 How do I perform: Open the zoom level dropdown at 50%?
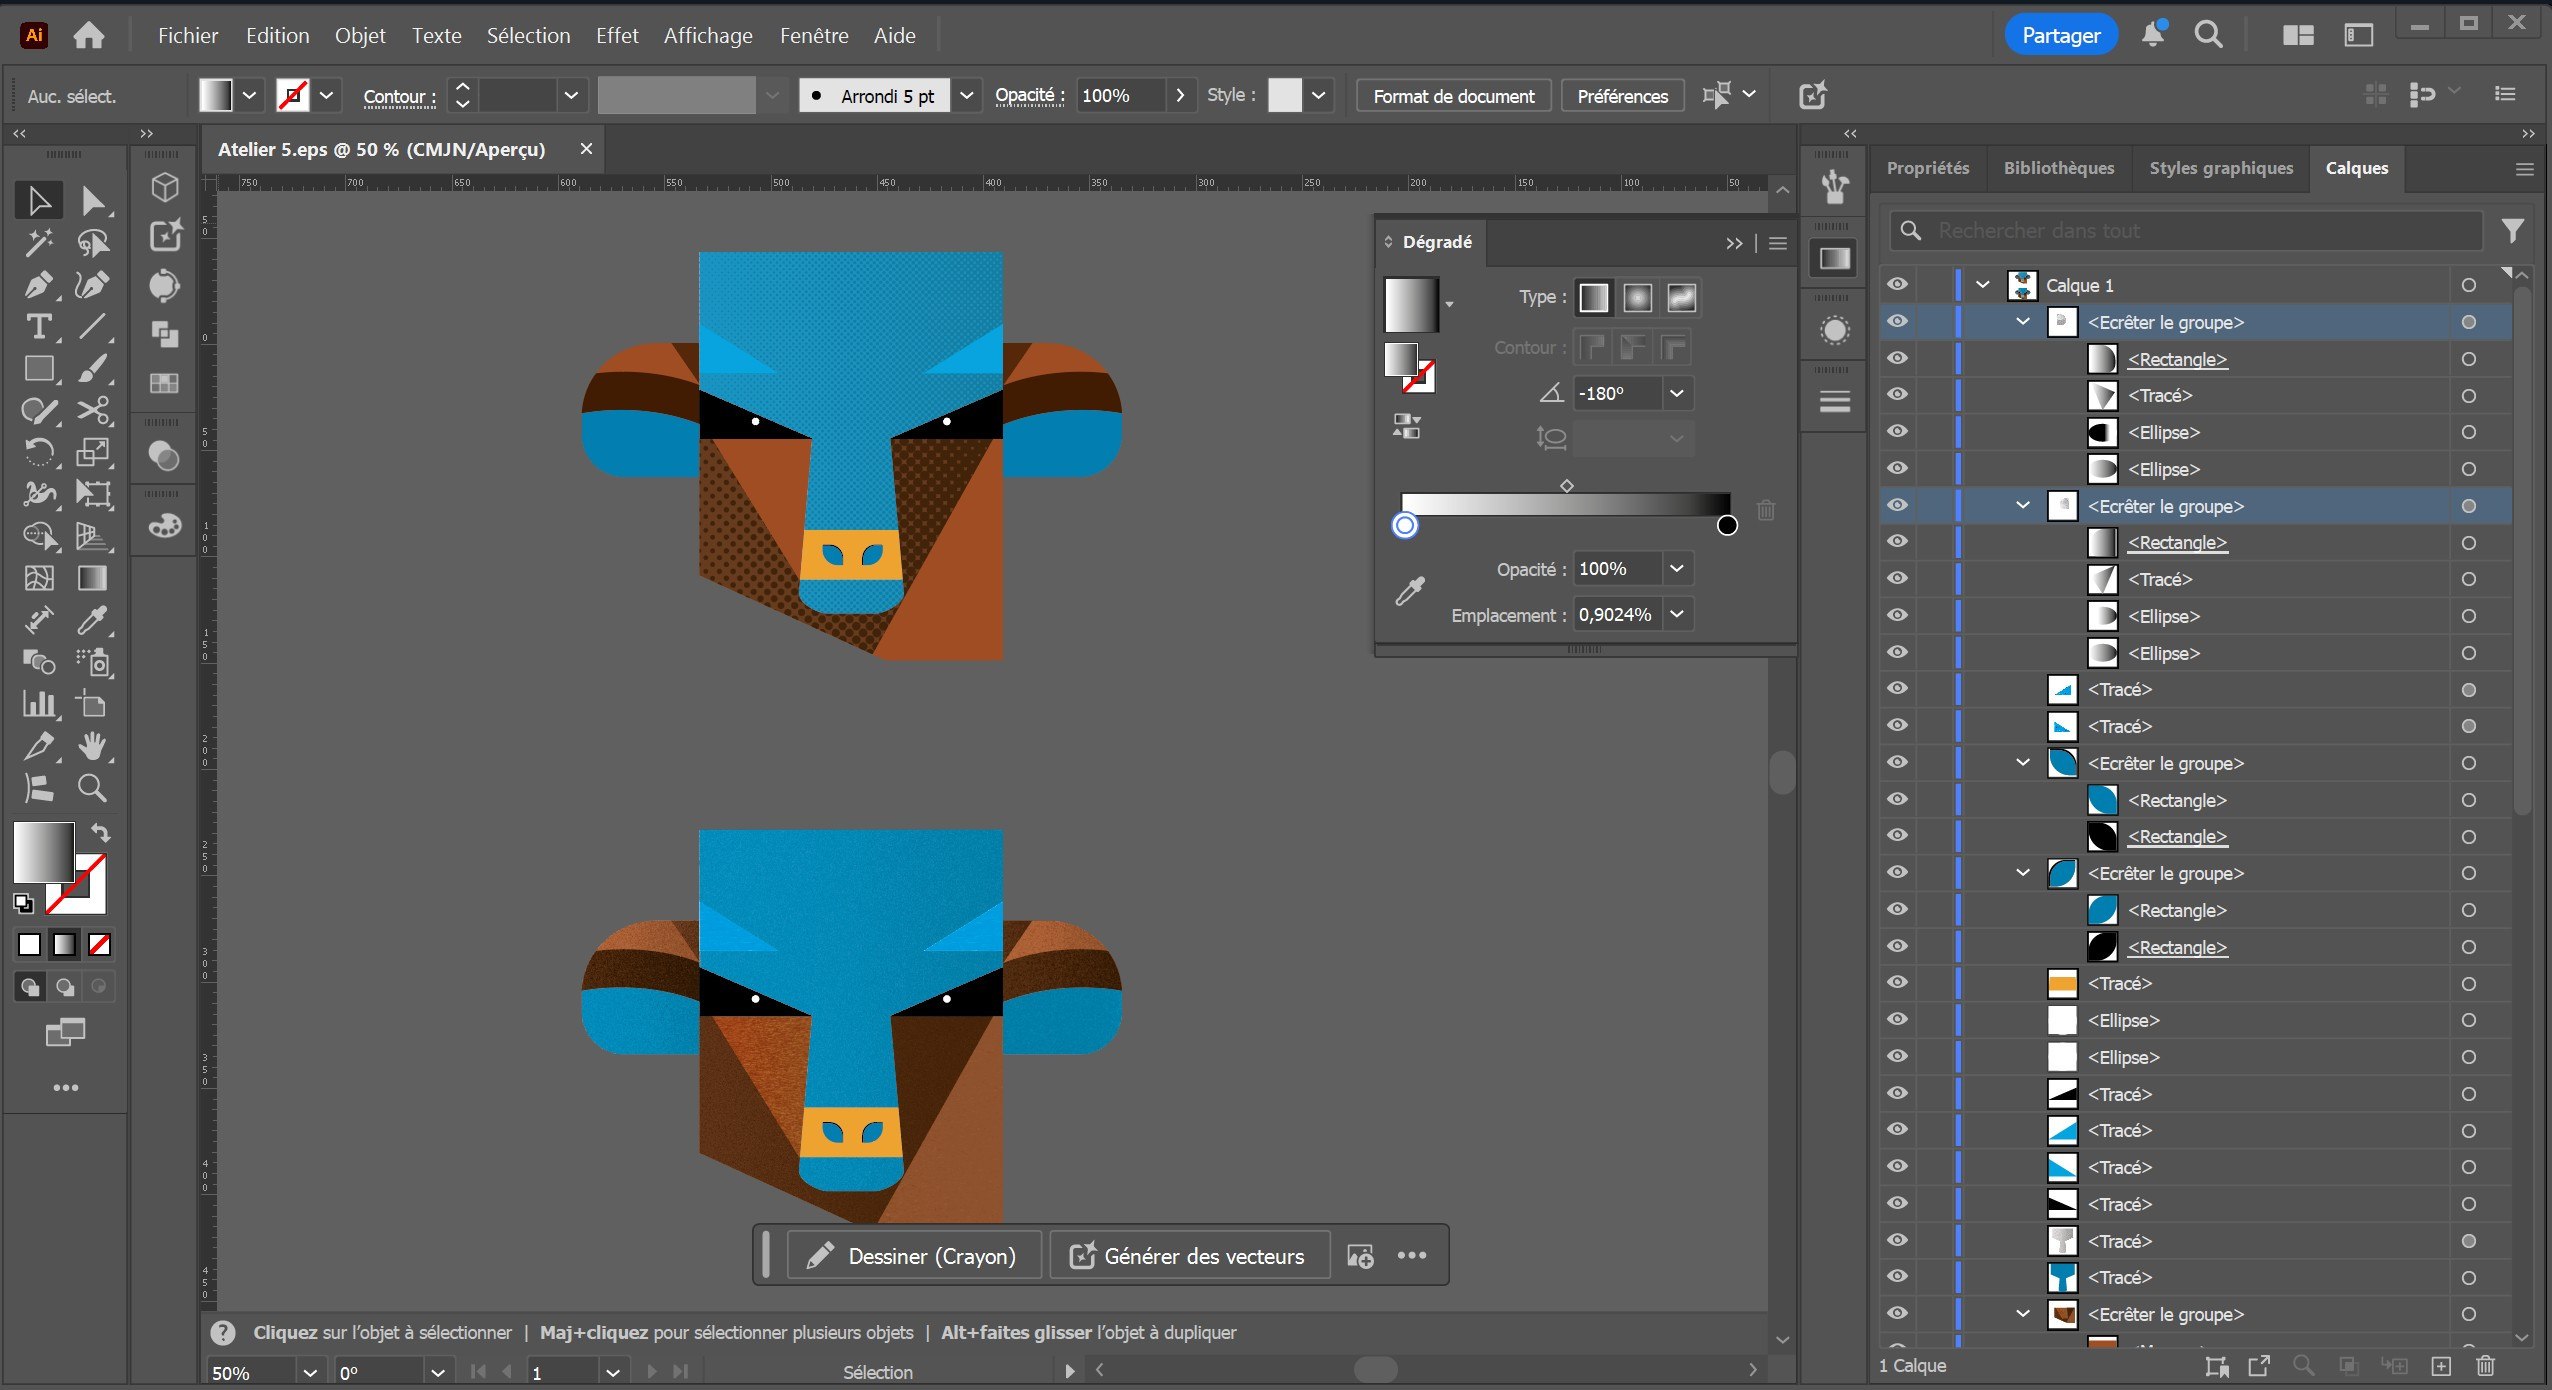[x=309, y=1373]
